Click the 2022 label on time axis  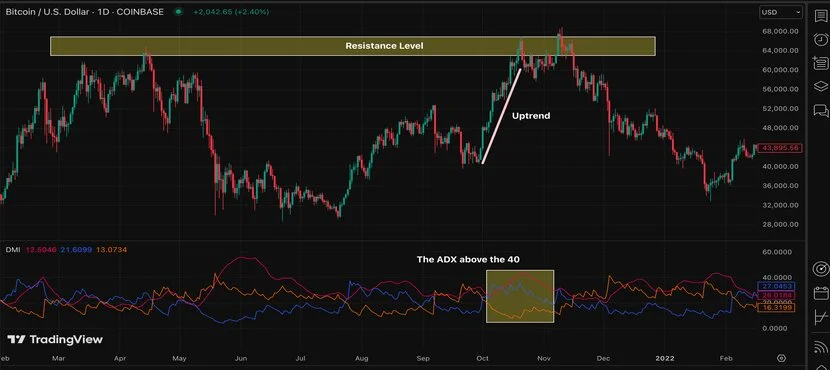point(664,358)
